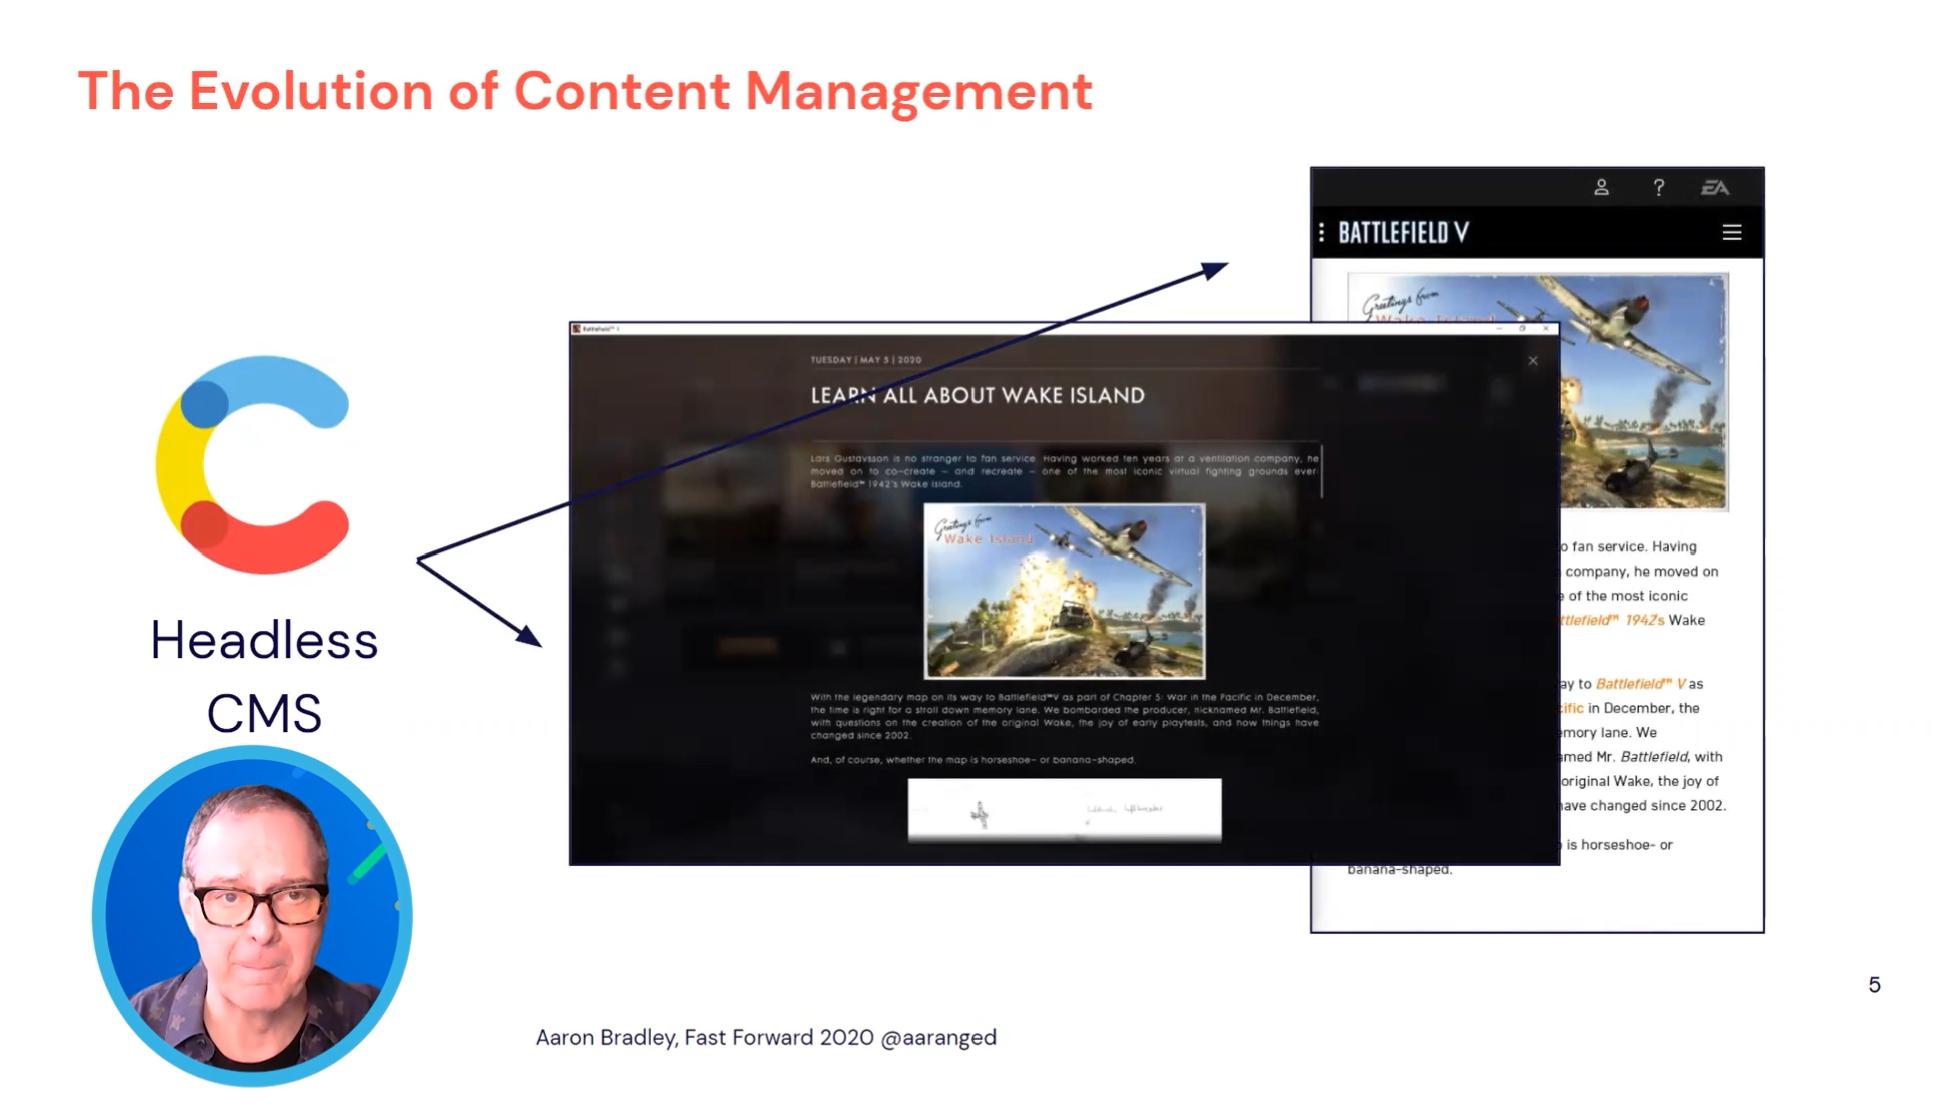Viewport: 1940px width, 1104px height.
Task: Click the BATTLEFIELD V logo text
Action: point(1403,232)
